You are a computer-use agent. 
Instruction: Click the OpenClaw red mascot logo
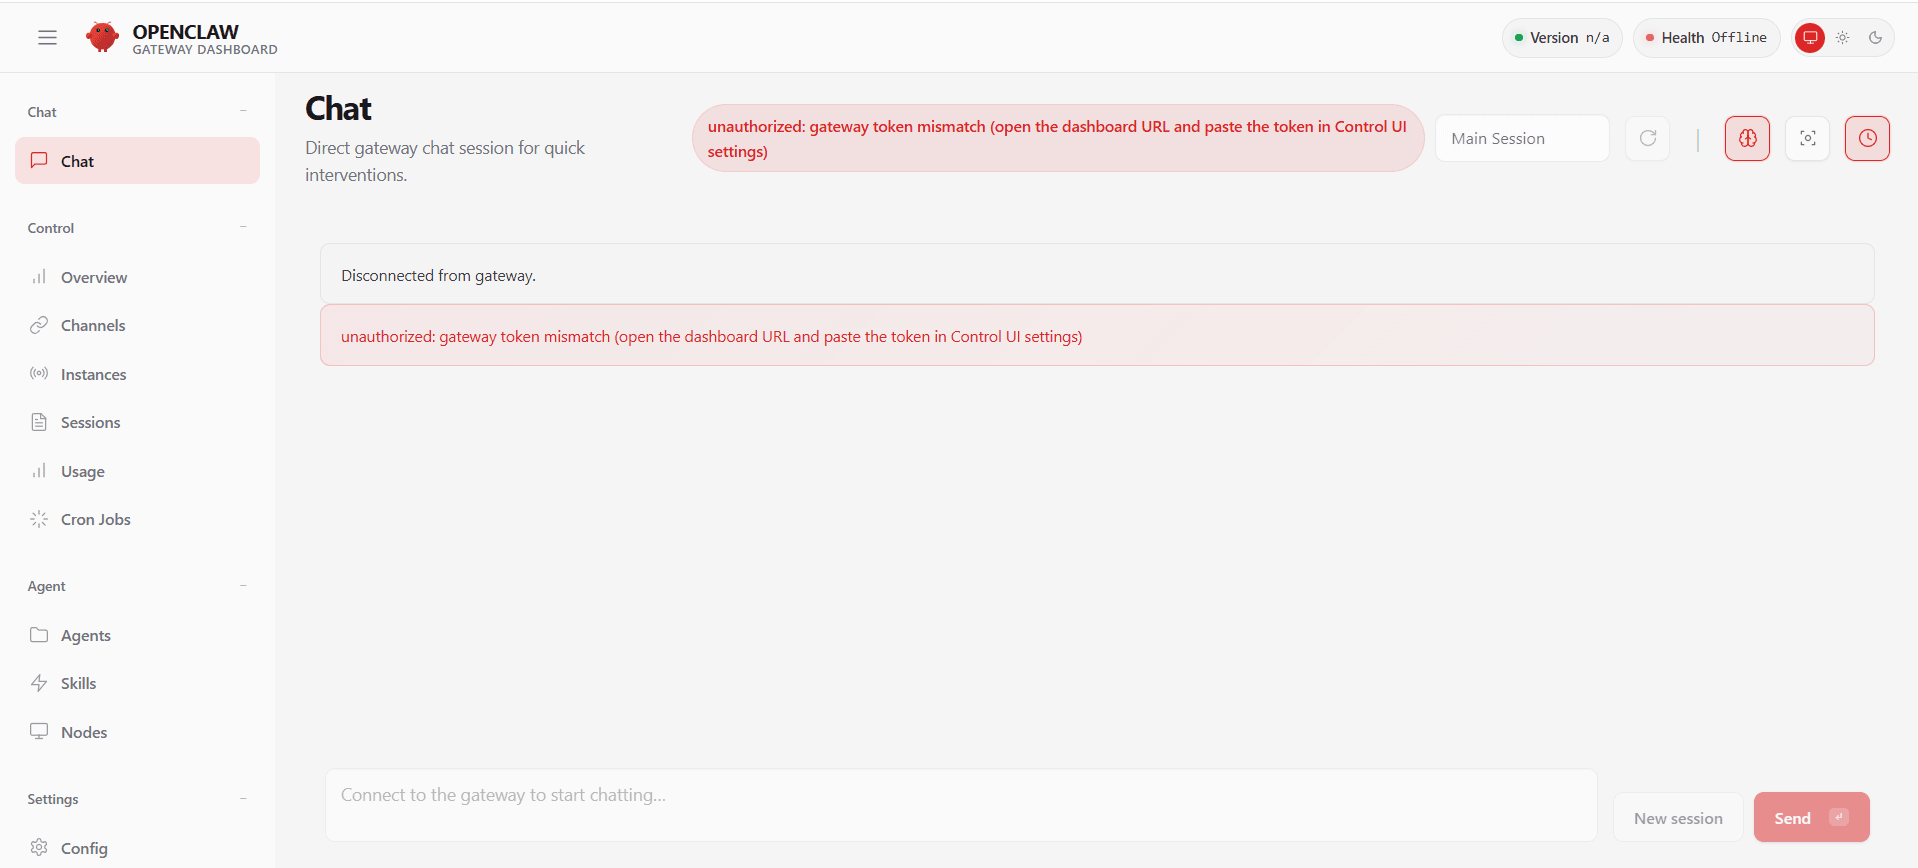[102, 37]
